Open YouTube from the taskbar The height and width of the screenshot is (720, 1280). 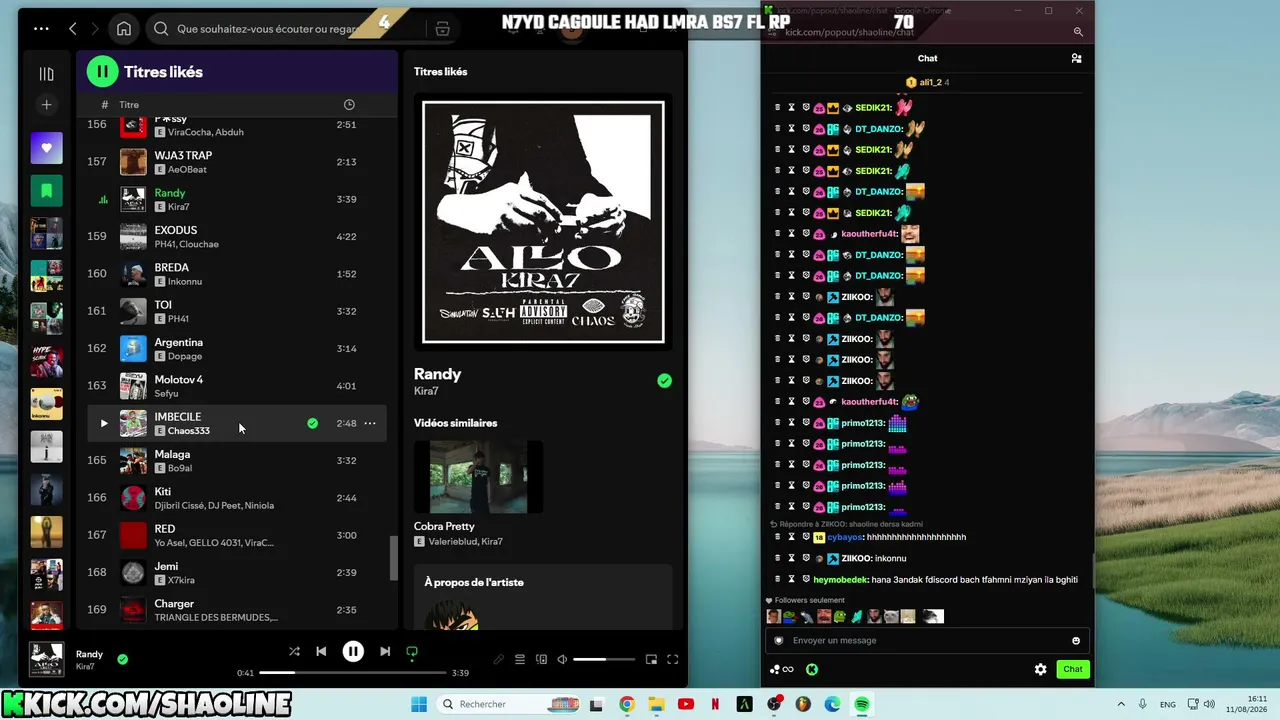(x=686, y=704)
